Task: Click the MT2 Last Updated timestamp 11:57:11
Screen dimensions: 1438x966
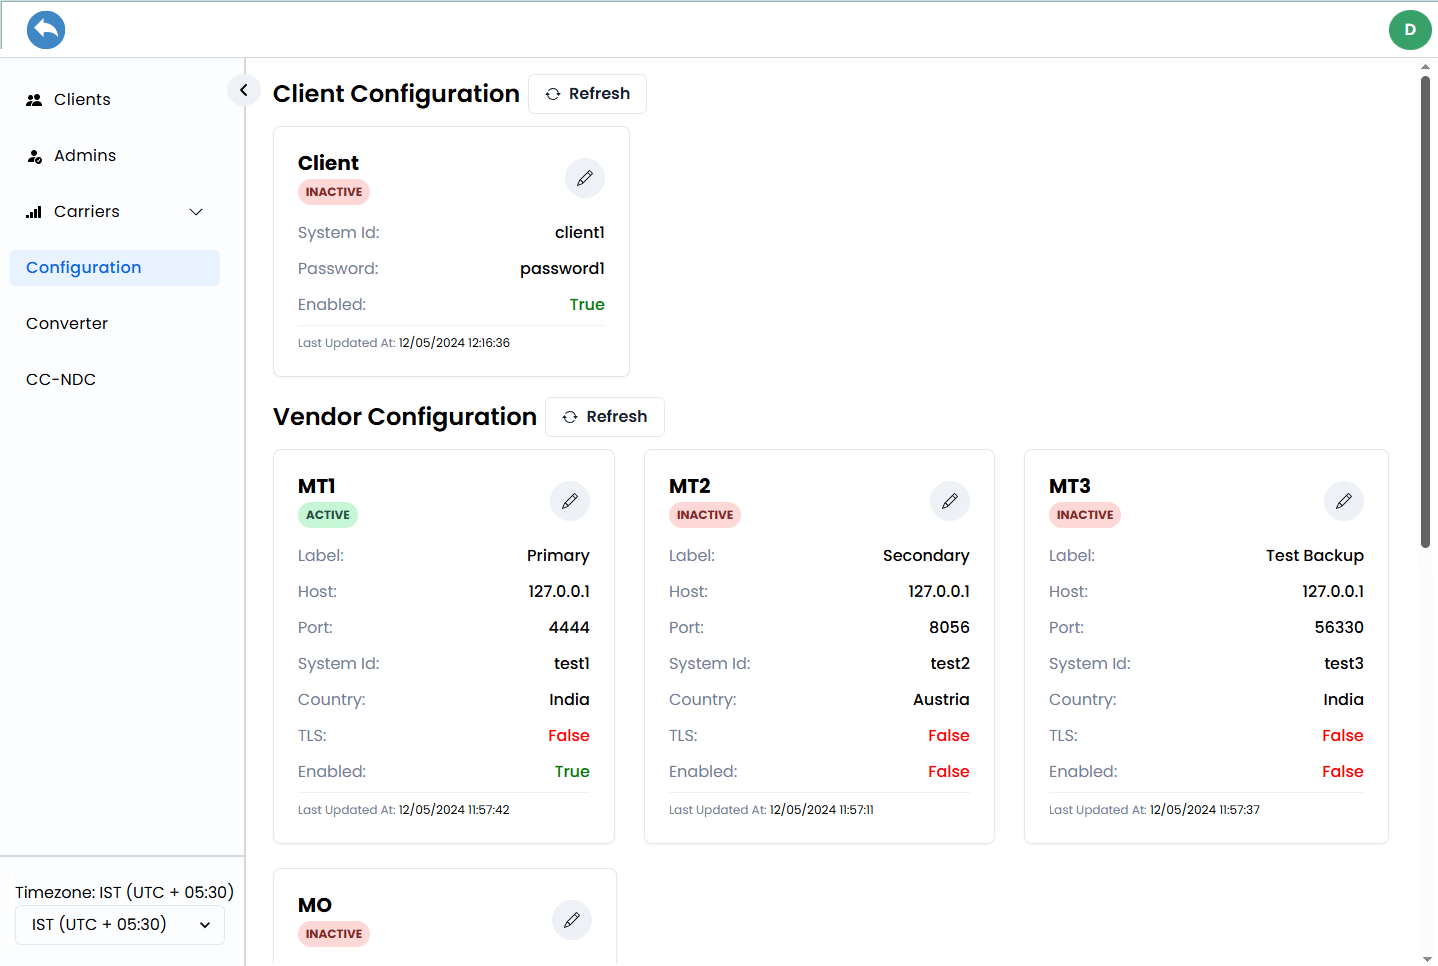Action: point(822,810)
